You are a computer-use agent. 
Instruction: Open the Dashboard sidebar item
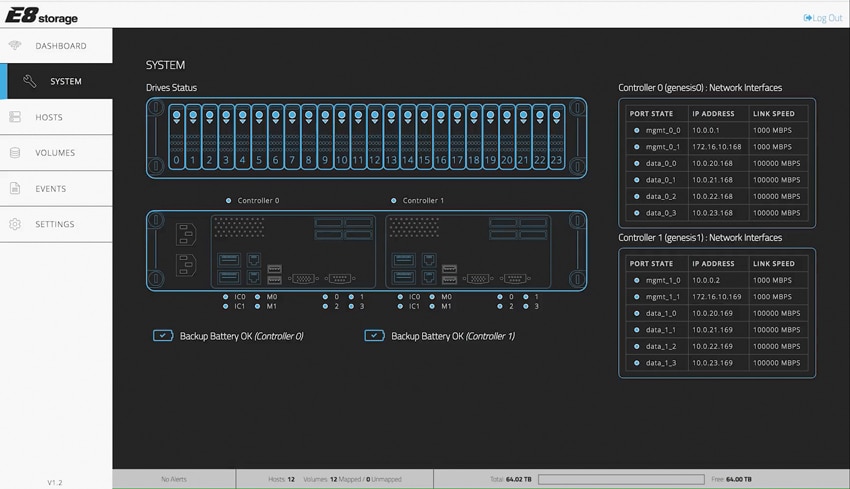click(x=56, y=46)
